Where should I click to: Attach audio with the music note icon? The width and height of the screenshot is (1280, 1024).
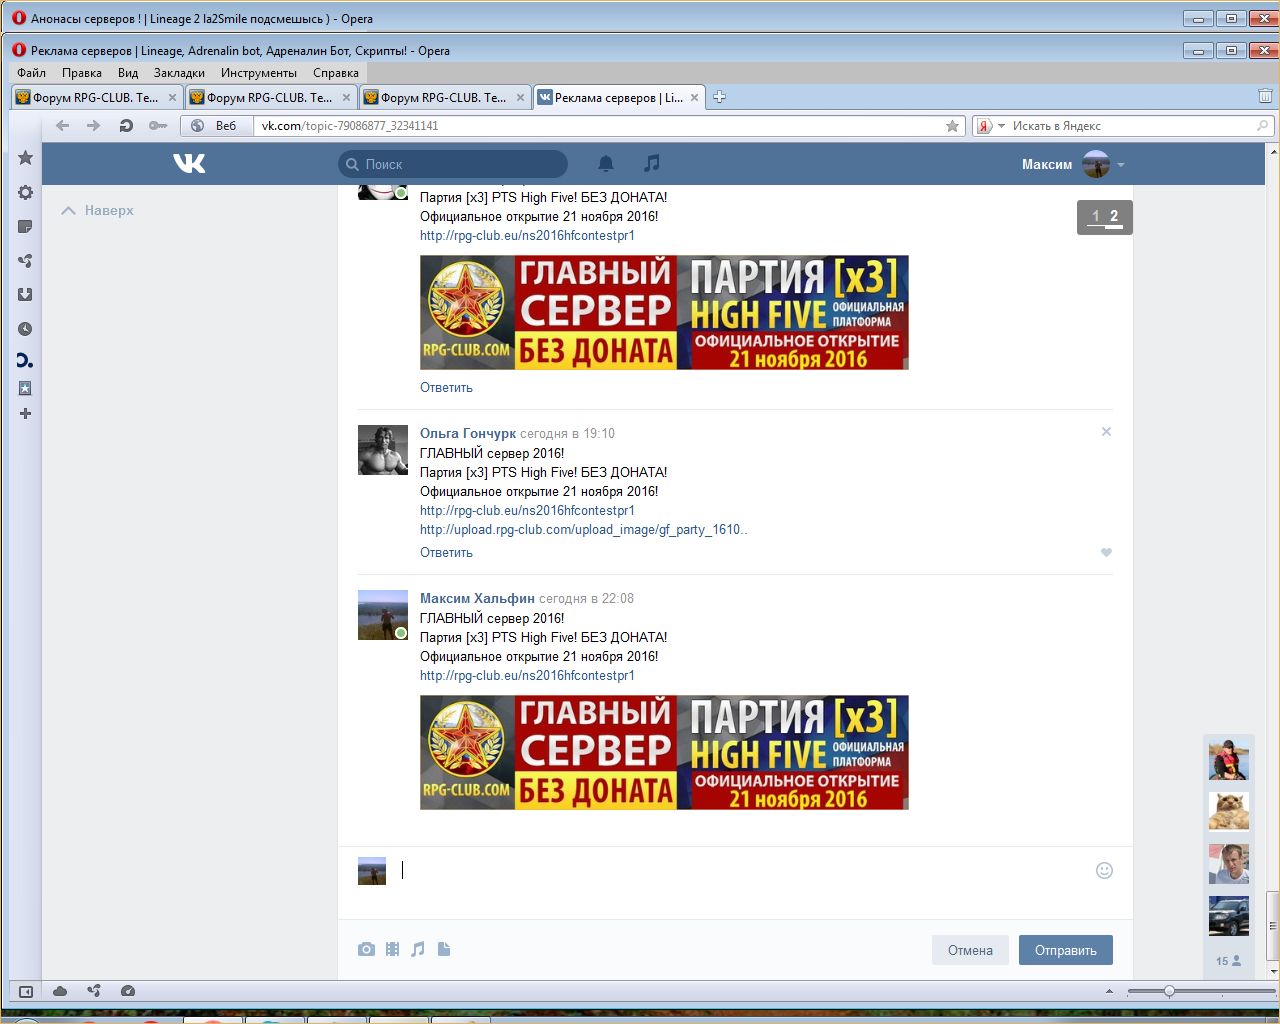tap(418, 949)
